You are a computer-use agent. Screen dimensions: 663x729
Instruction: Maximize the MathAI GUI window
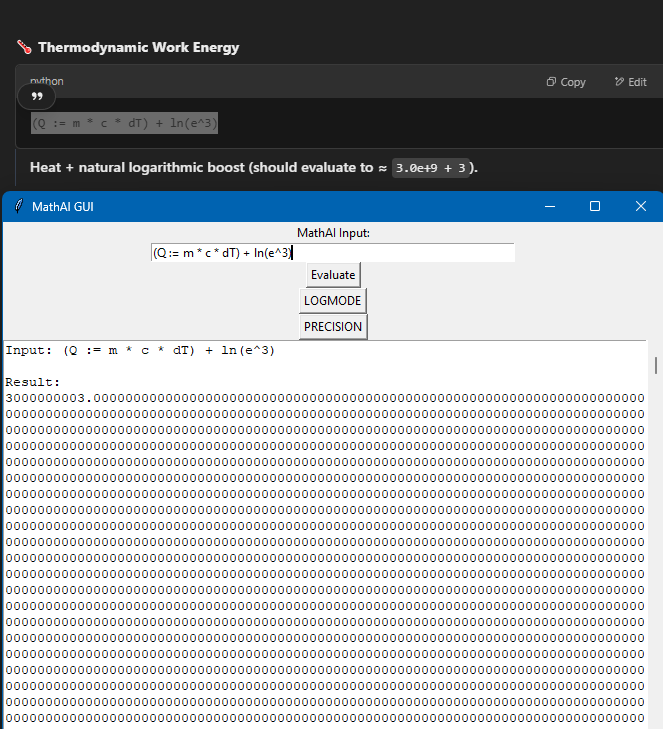pyautogui.click(x=595, y=206)
